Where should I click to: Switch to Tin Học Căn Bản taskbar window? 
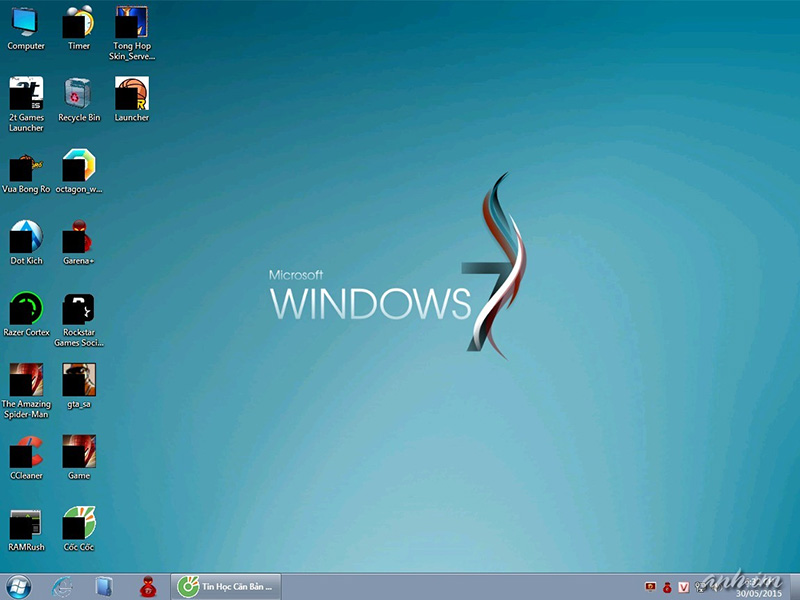(x=225, y=587)
